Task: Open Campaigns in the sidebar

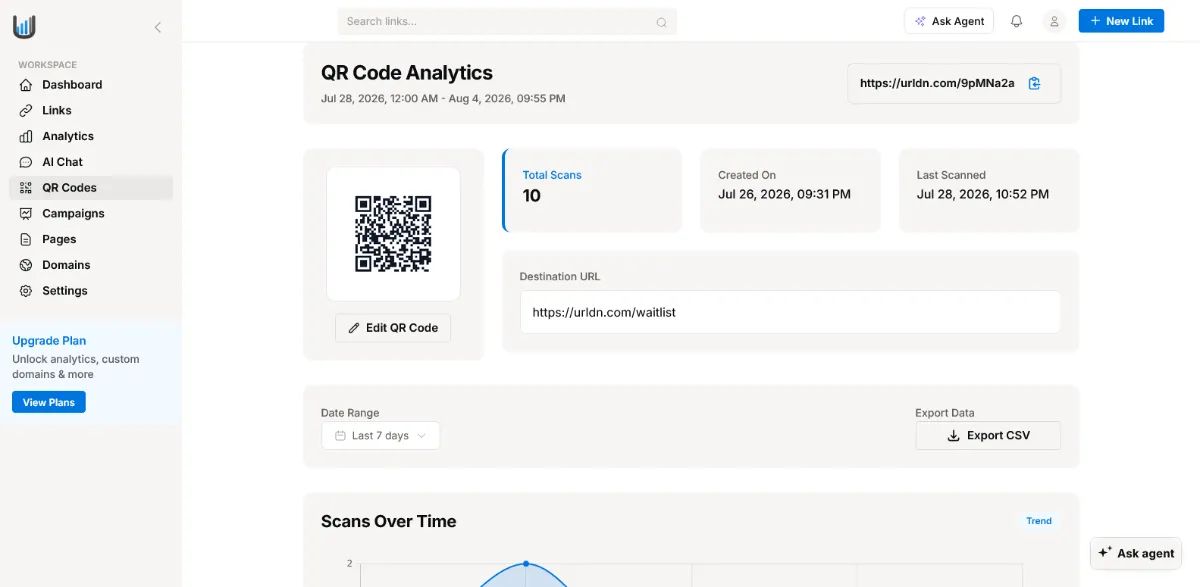Action: (90, 213)
